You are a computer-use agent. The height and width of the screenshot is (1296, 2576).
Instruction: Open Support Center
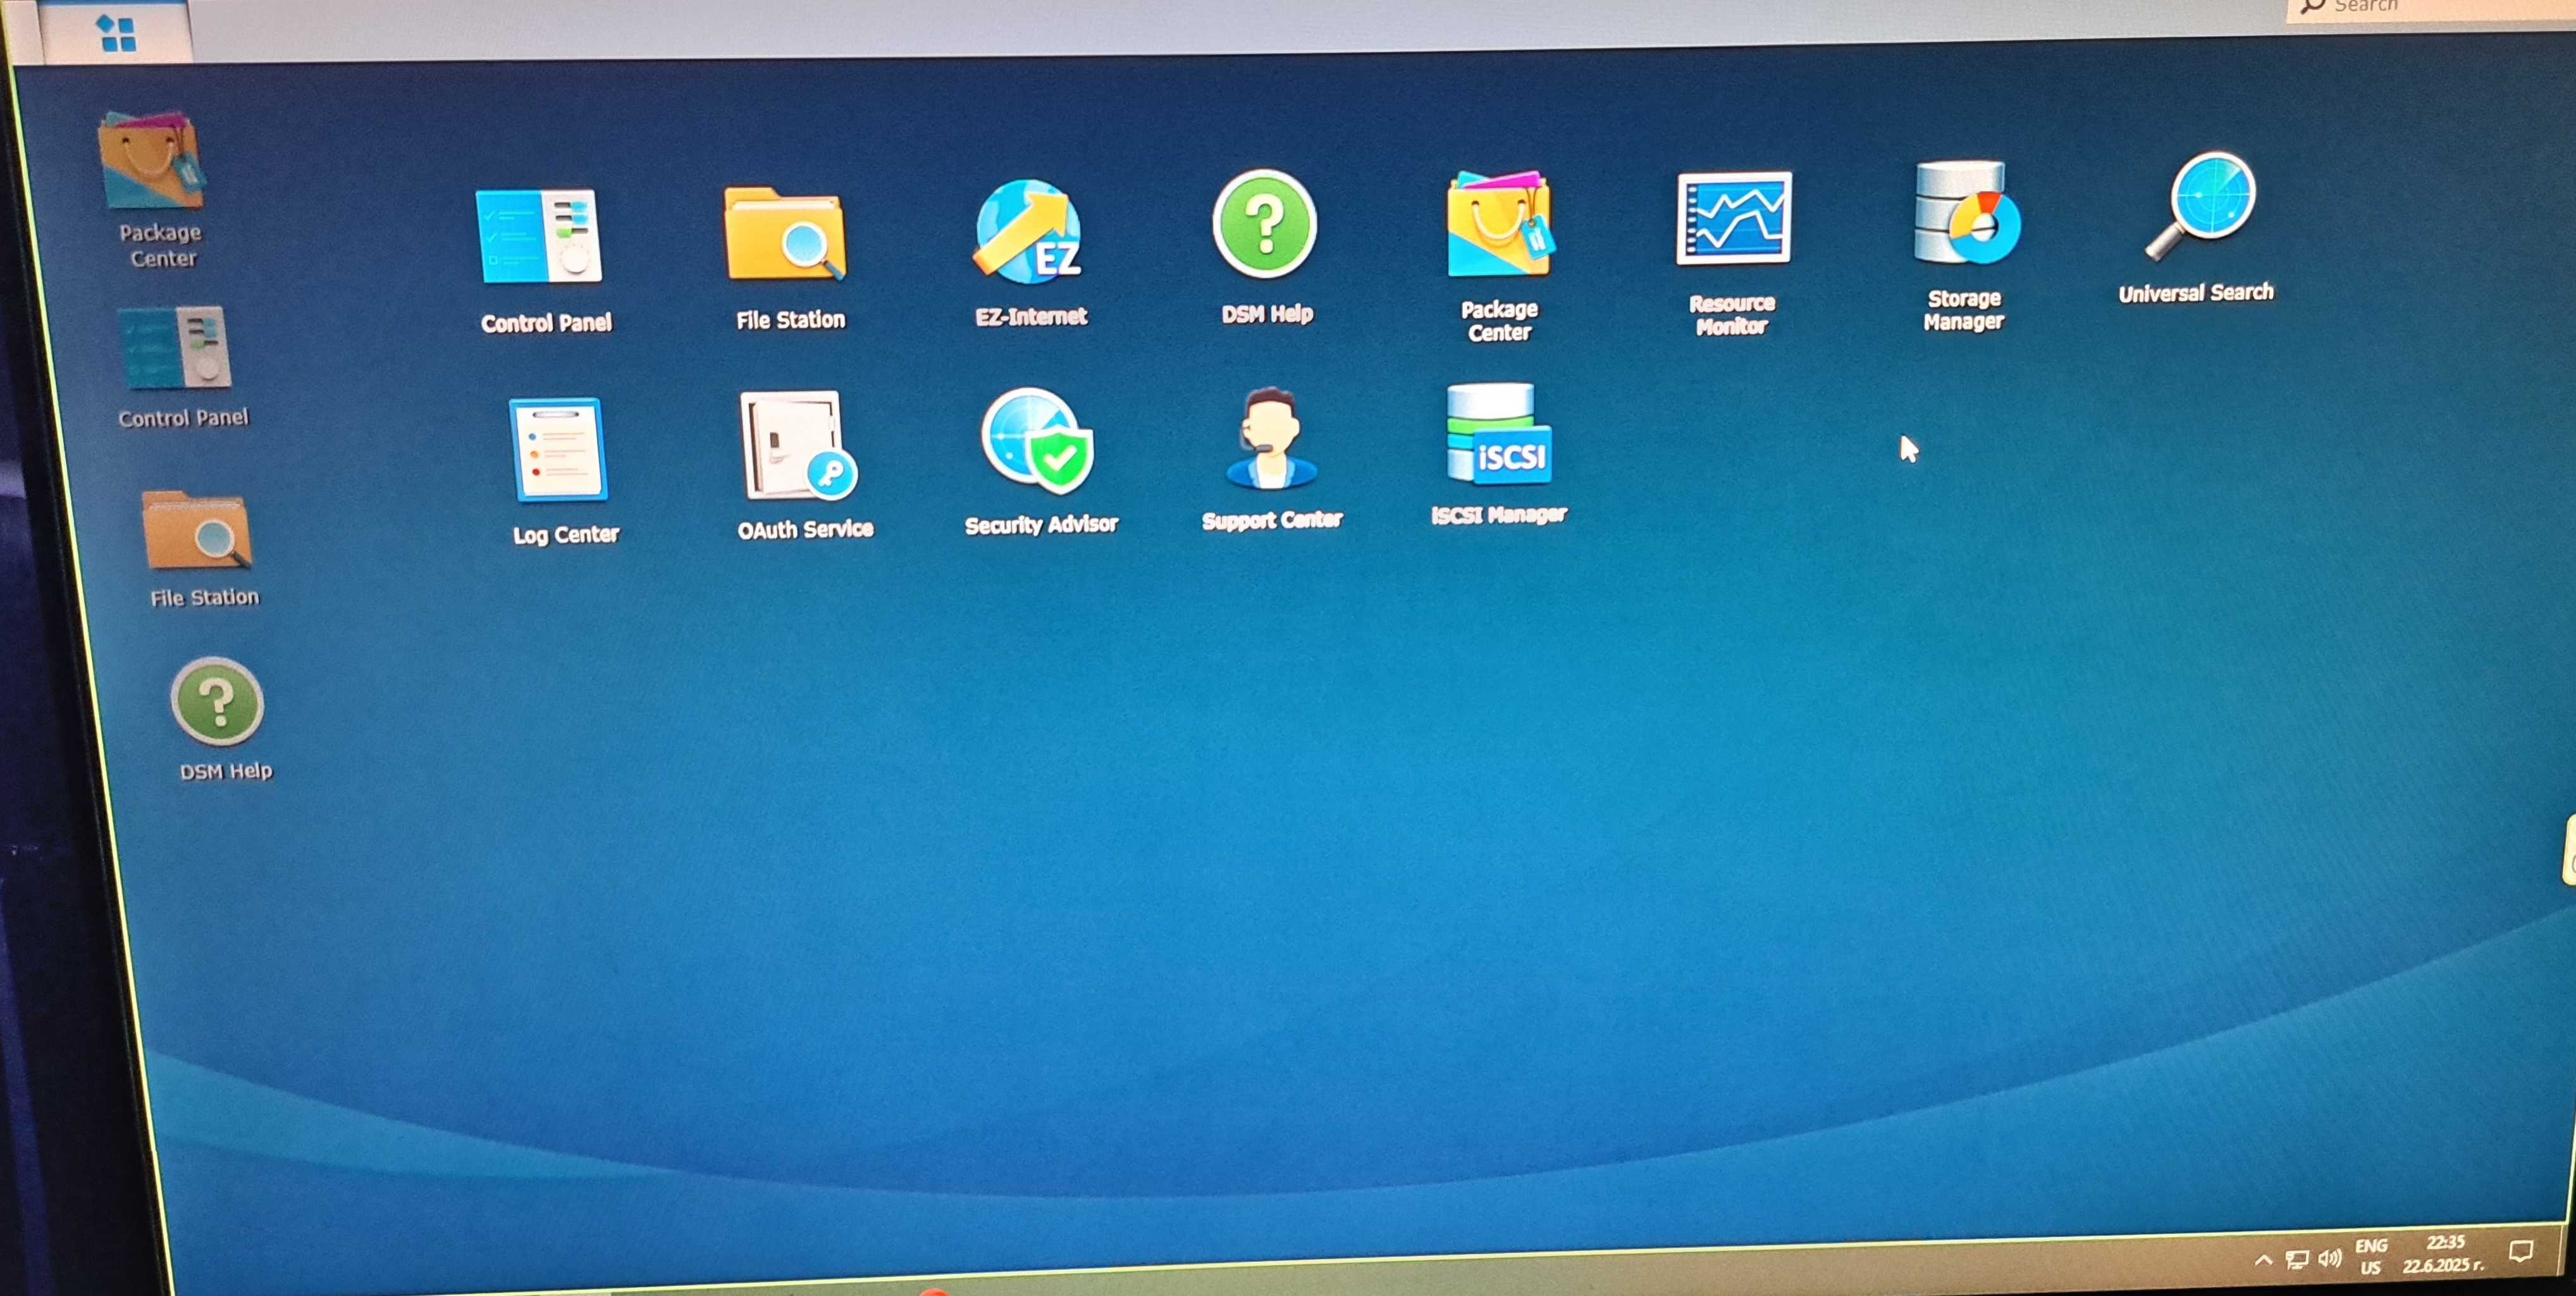point(1270,459)
